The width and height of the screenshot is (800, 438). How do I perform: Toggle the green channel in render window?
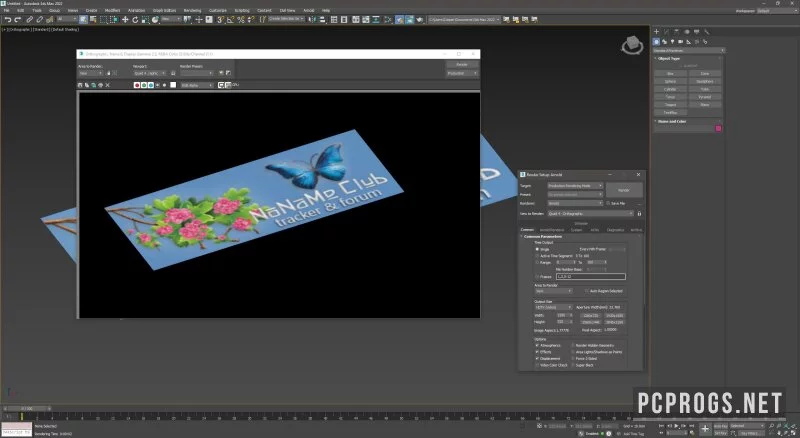pos(144,85)
